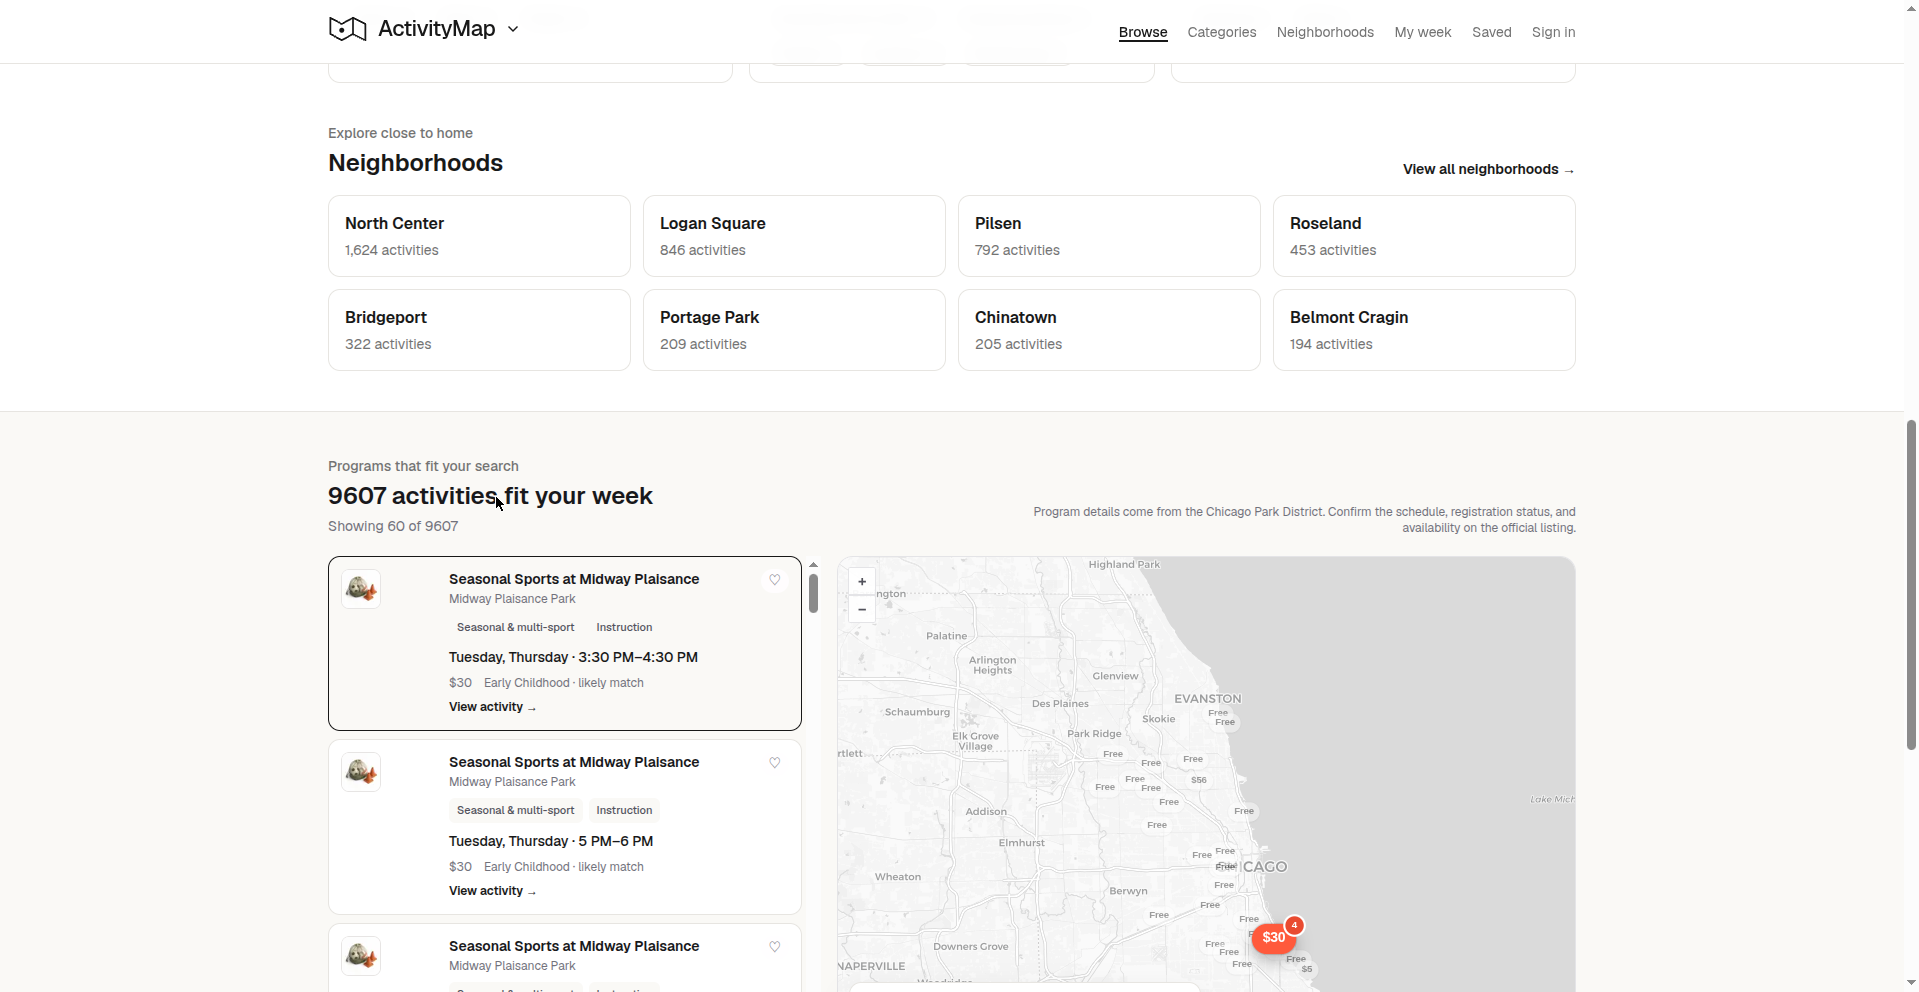Click the page scrollbar down arrow
1919x992 pixels.
click(x=1911, y=983)
